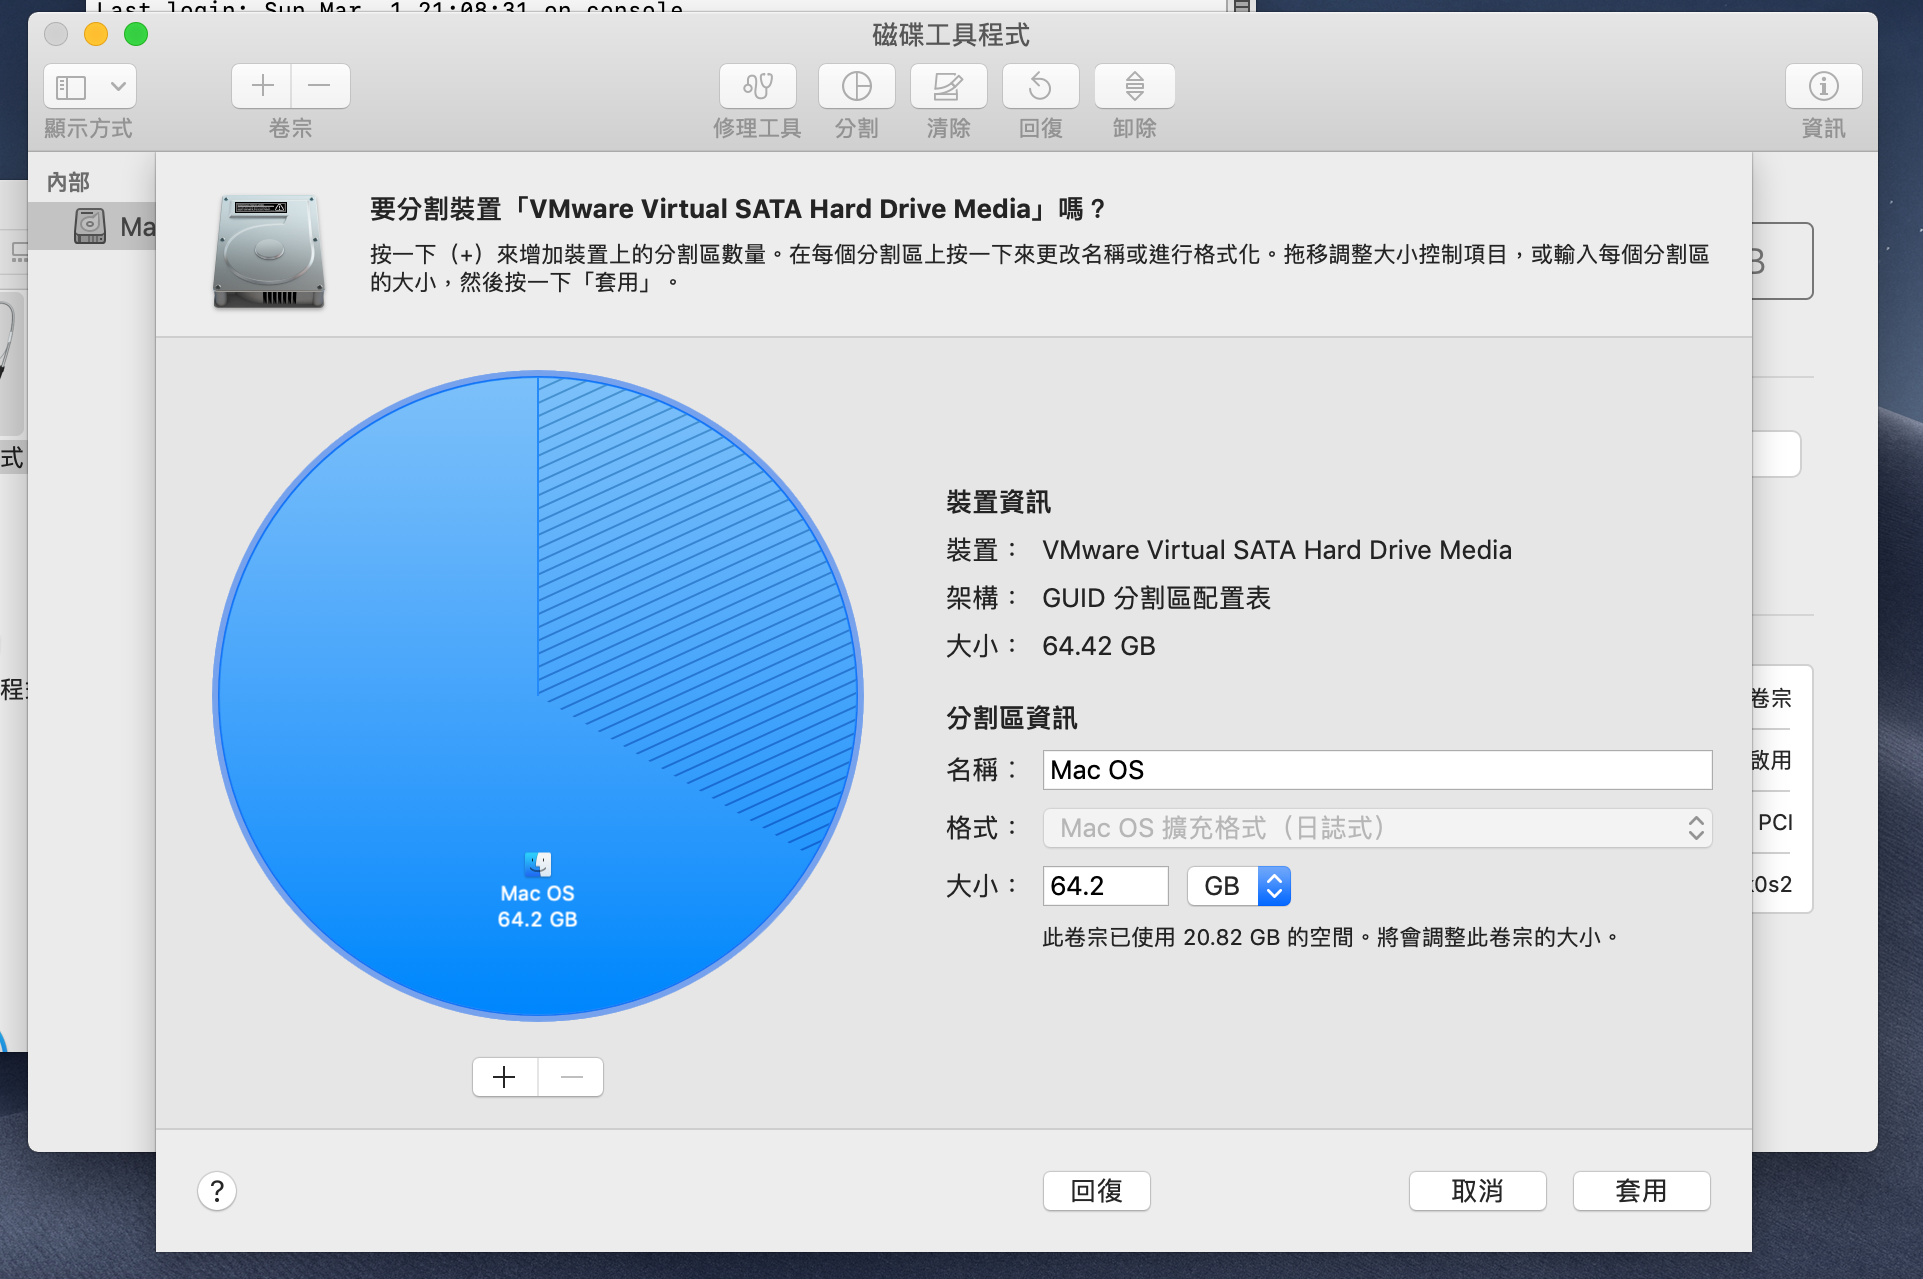
Task: Toggle the sidebar view icon
Action: tap(71, 86)
